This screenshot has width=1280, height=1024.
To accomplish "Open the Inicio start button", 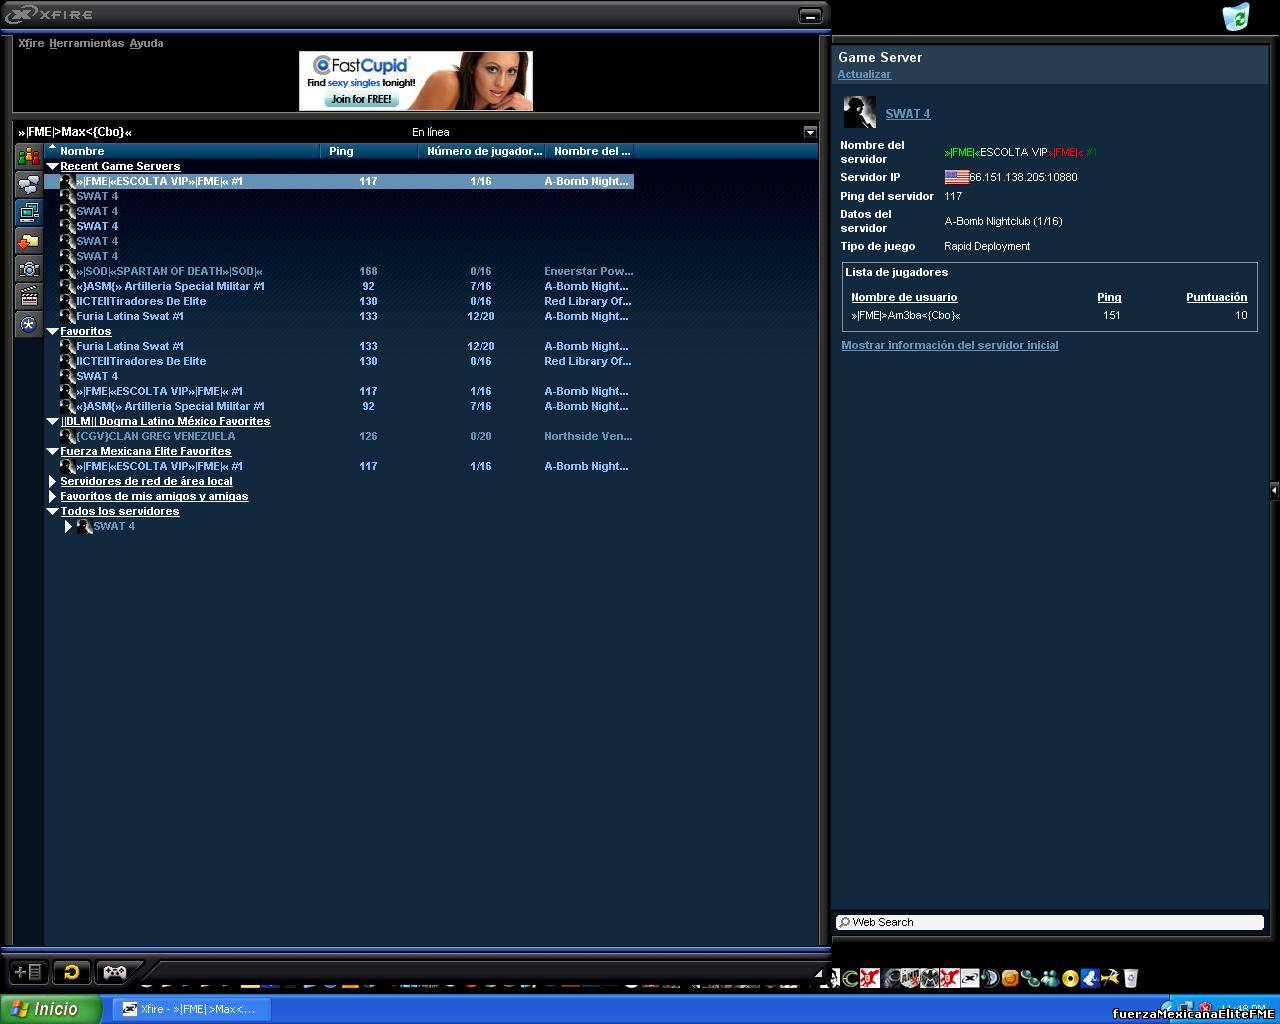I will click(x=50, y=1009).
